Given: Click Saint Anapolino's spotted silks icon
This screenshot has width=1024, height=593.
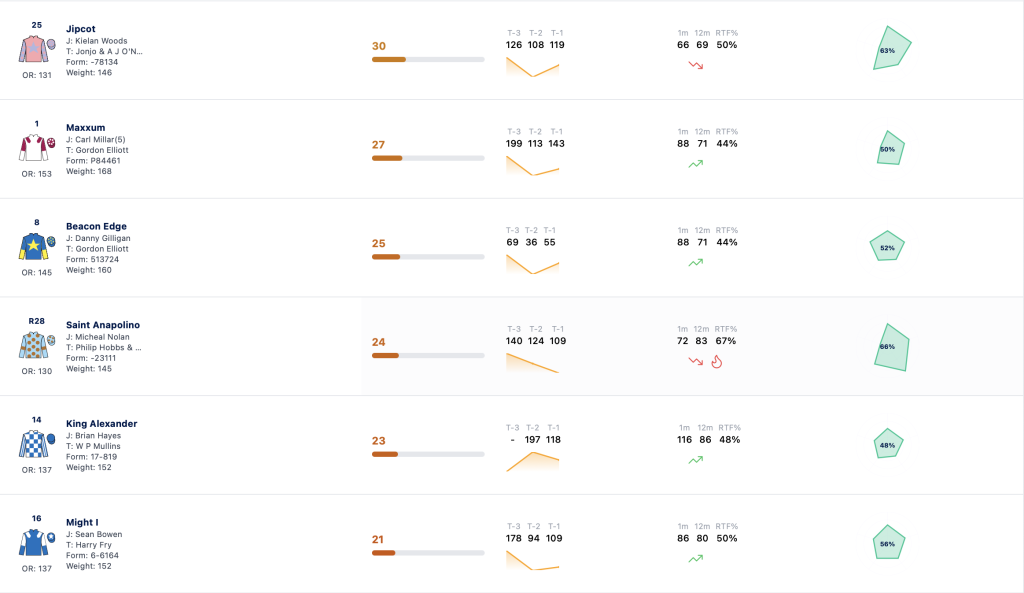Looking at the screenshot, I should tap(37, 345).
